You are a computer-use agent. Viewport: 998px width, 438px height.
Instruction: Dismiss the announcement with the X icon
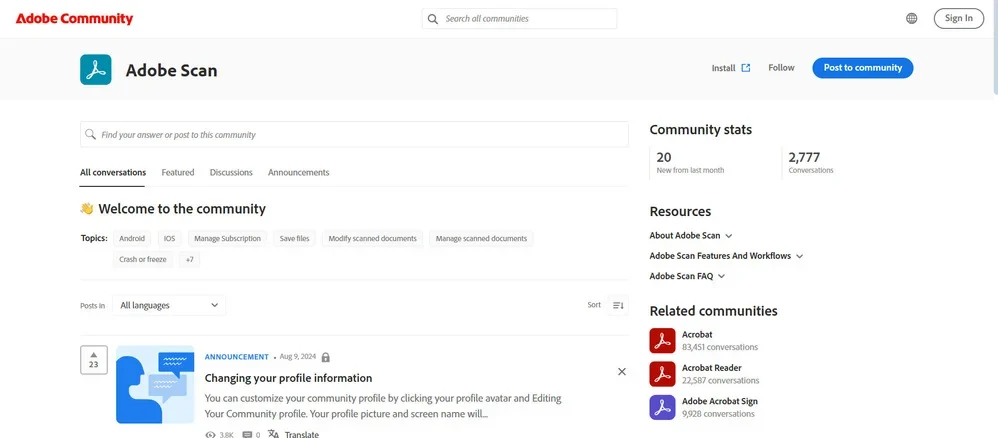point(622,372)
